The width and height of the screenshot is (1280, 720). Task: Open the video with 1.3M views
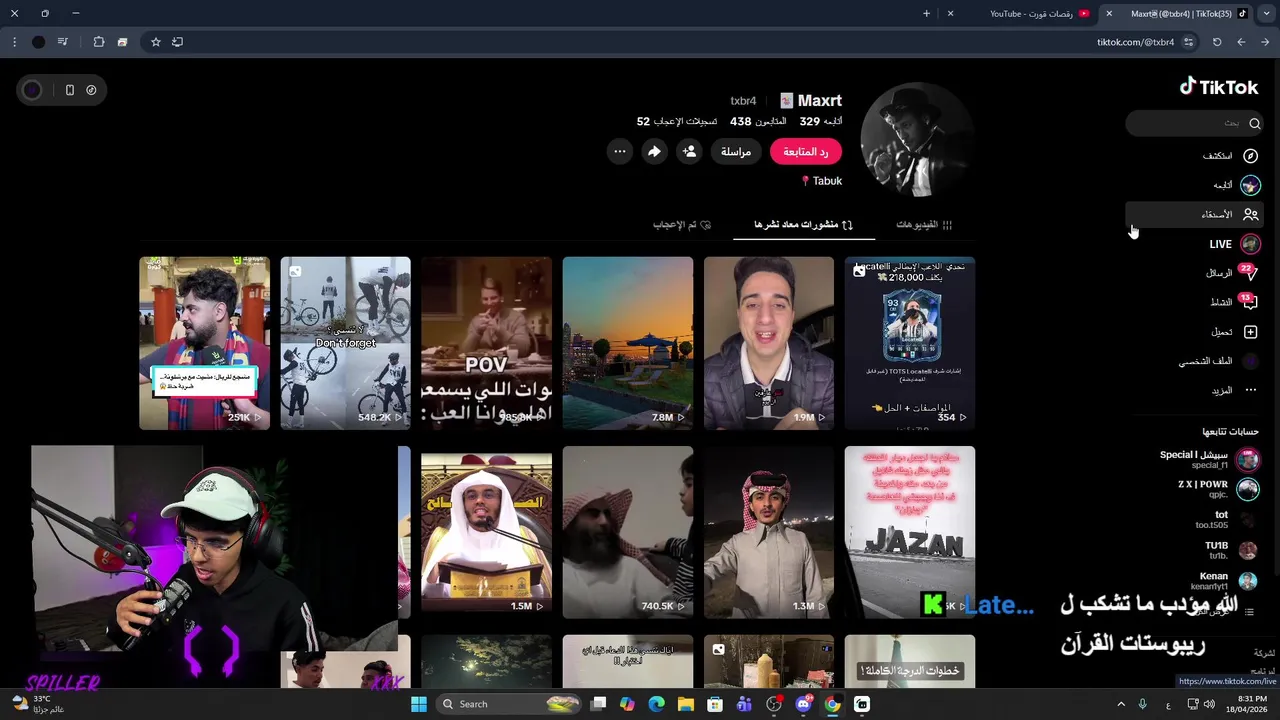tap(769, 532)
